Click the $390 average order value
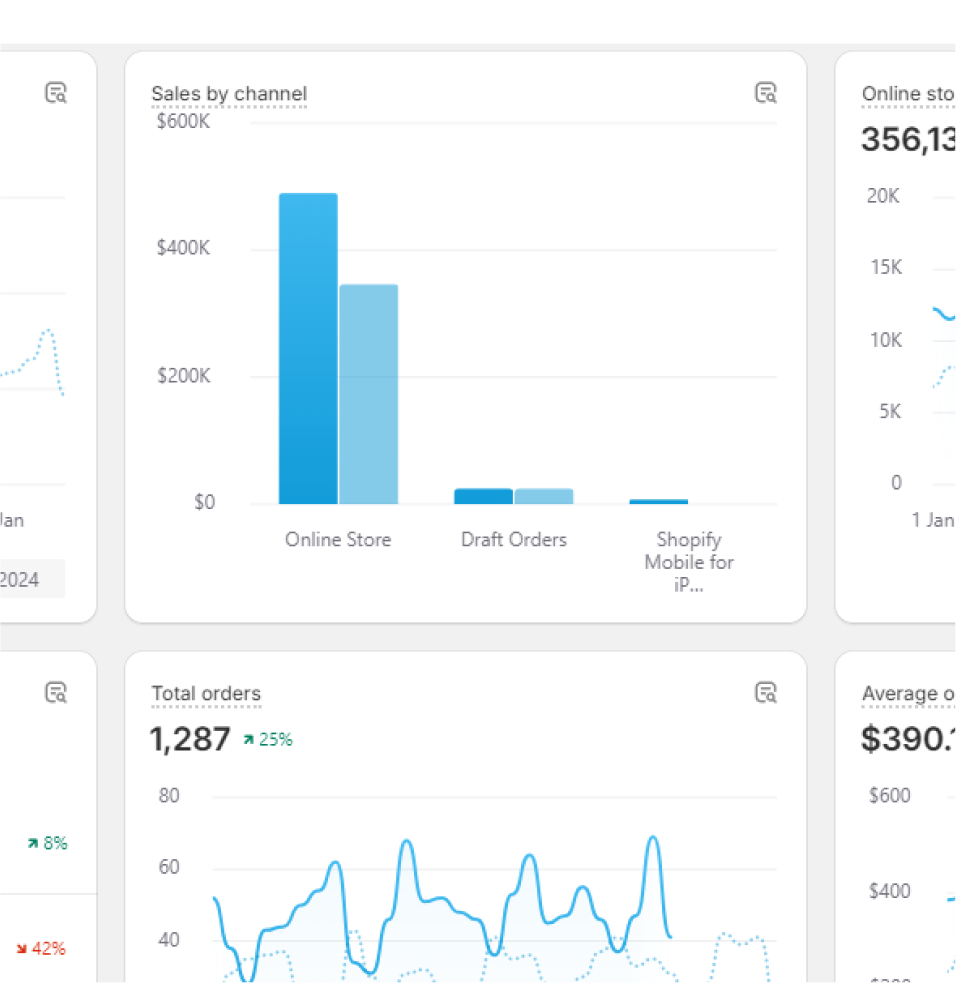Viewport: 956px width, 1001px height. pyautogui.click(x=908, y=739)
